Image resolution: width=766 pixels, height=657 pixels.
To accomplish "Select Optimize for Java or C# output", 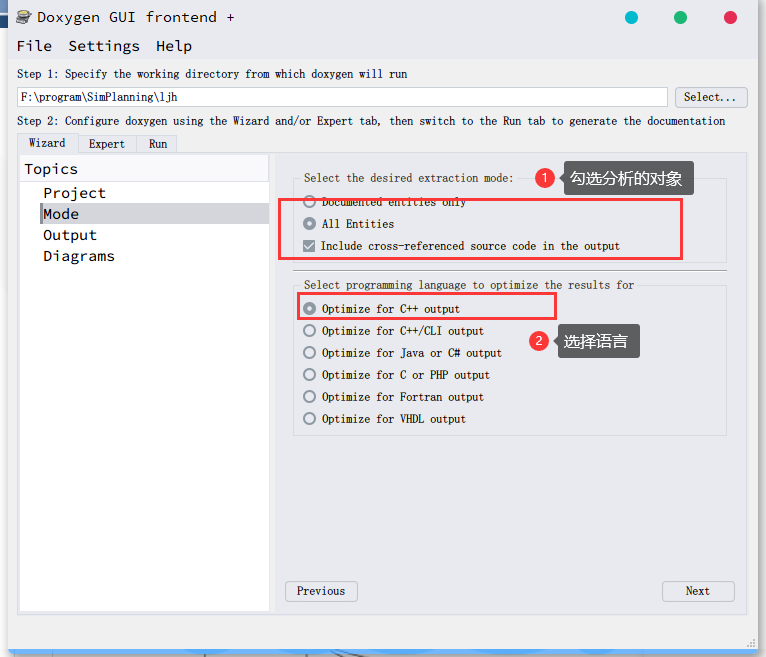I will (309, 353).
